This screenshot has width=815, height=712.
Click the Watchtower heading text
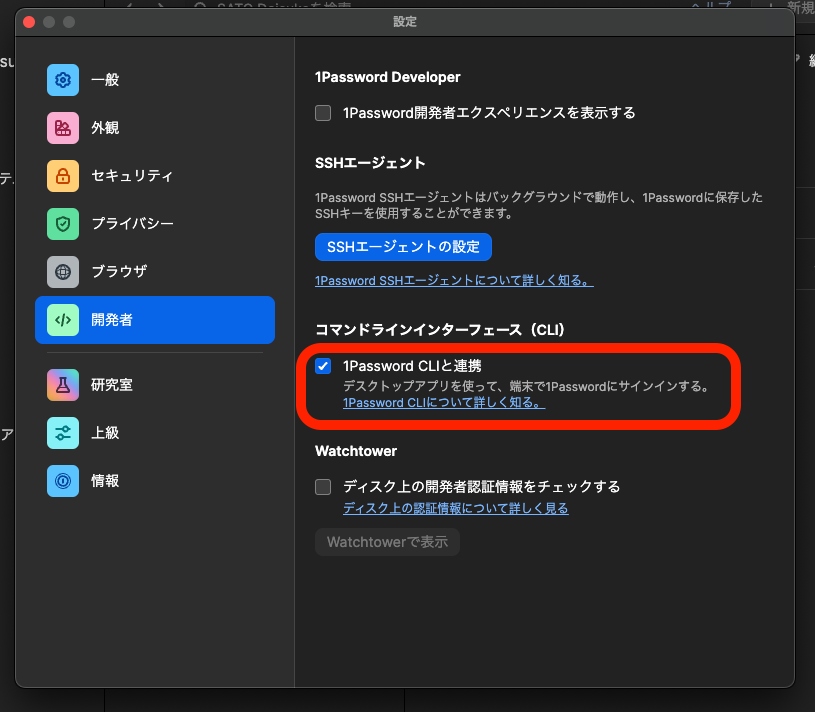coord(356,451)
